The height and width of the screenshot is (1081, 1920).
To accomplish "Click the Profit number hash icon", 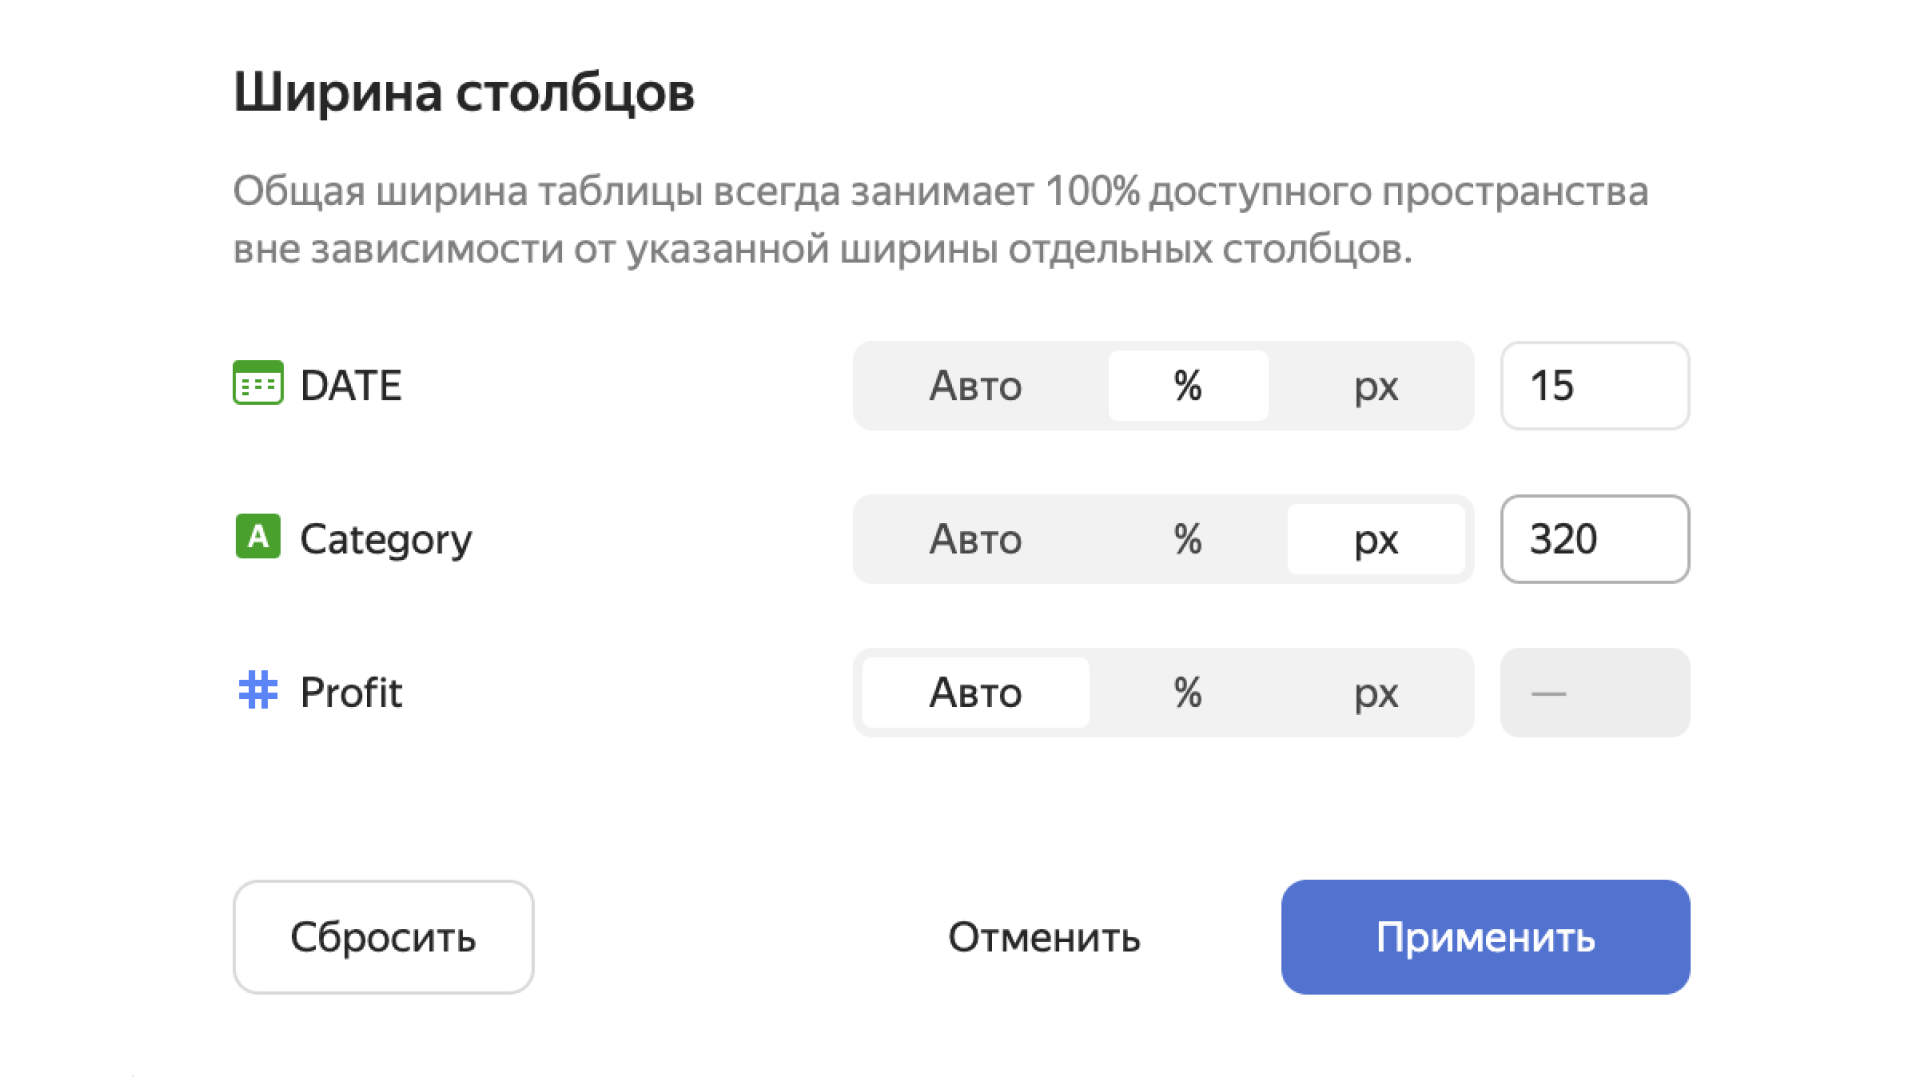I will (258, 690).
